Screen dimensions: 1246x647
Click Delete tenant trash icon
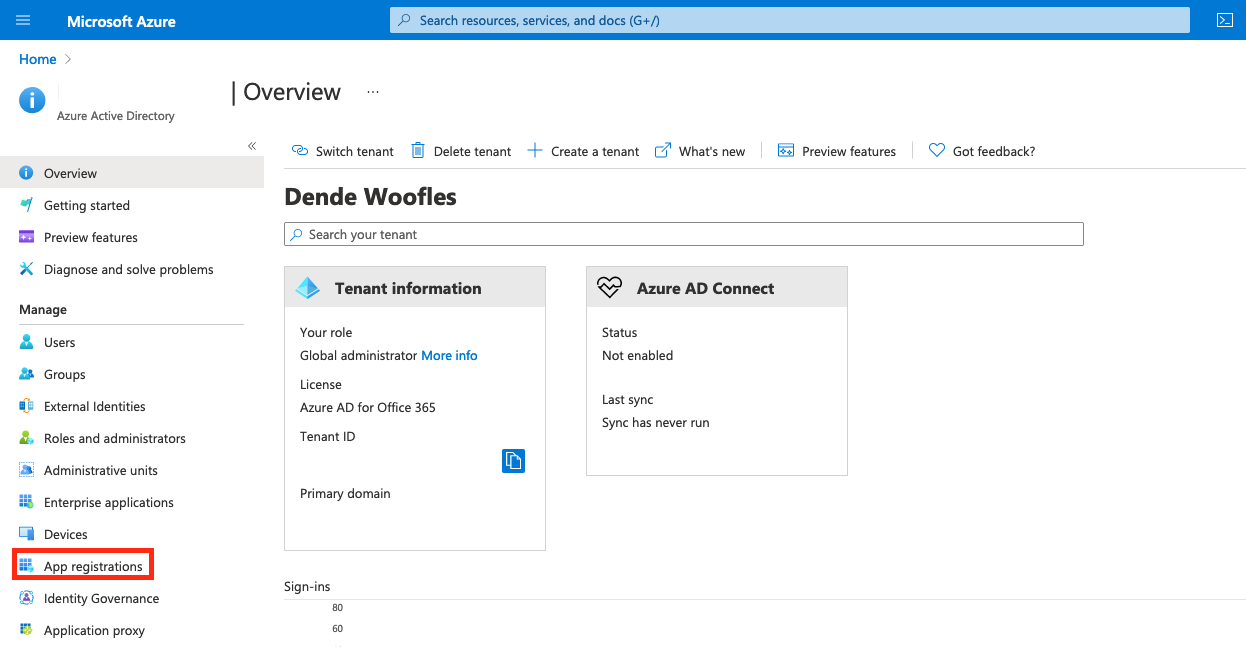pos(419,151)
